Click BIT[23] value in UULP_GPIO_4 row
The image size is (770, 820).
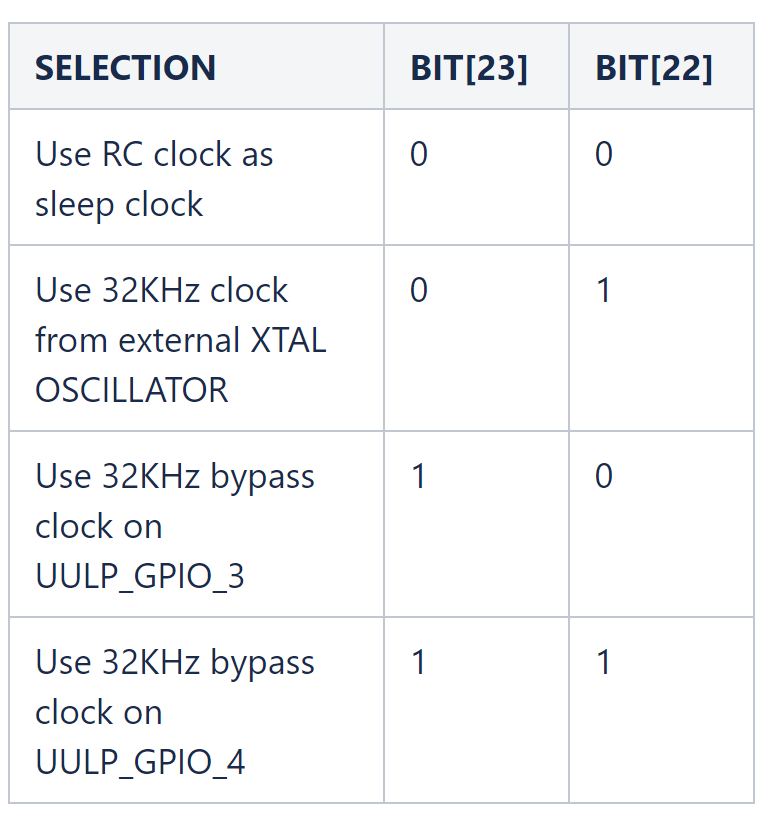[419, 663]
